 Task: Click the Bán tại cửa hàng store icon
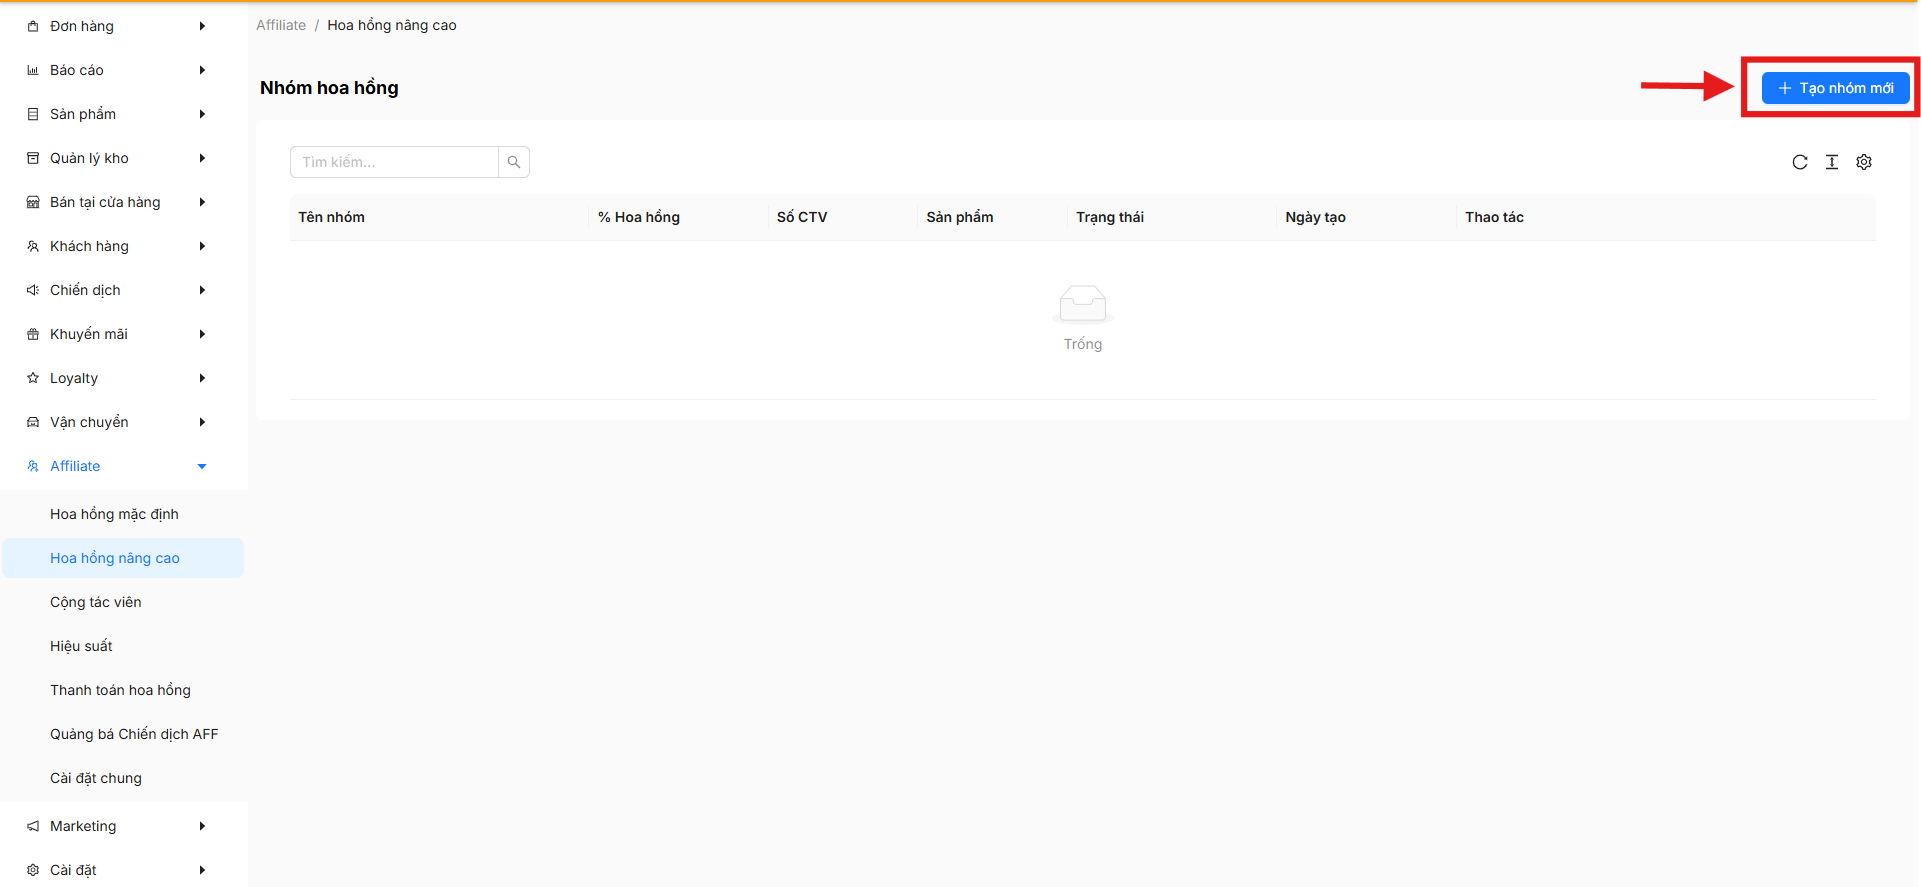pos(33,202)
